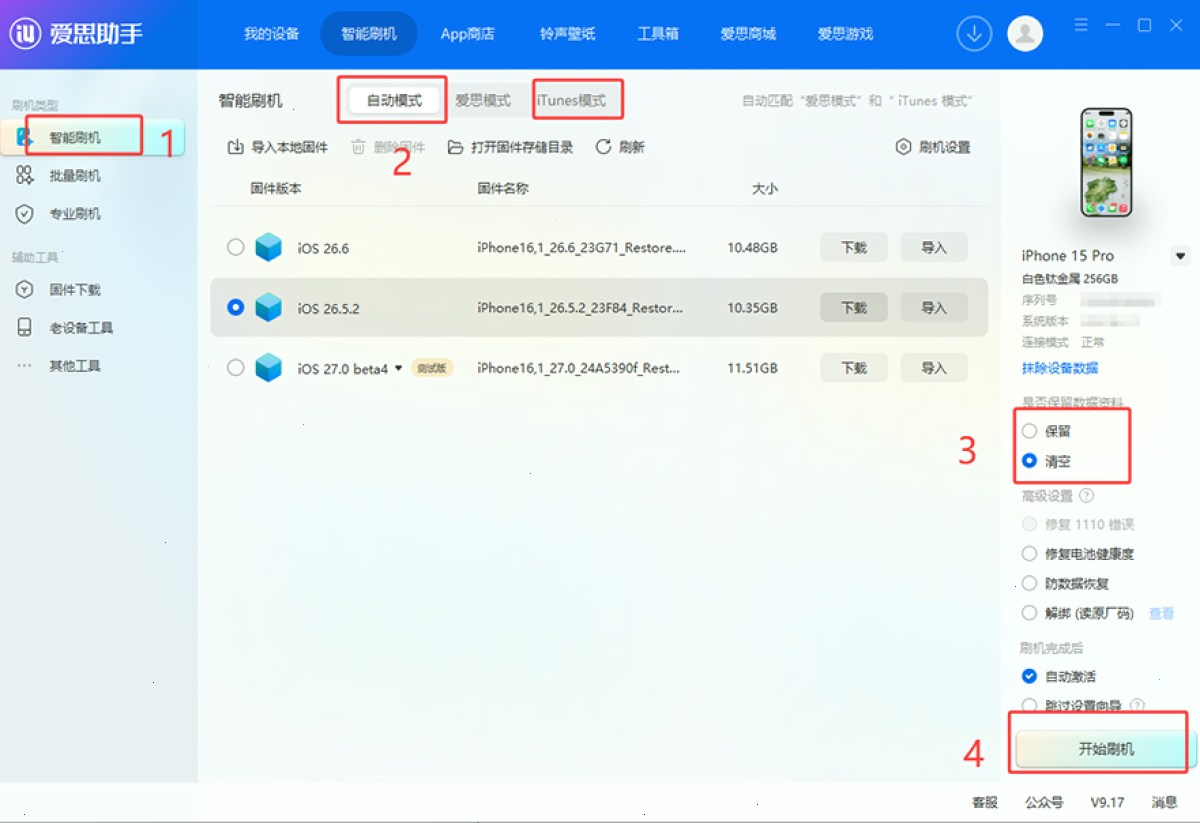Click the iOS 26.5.2 firmware cube icon

coord(268,307)
